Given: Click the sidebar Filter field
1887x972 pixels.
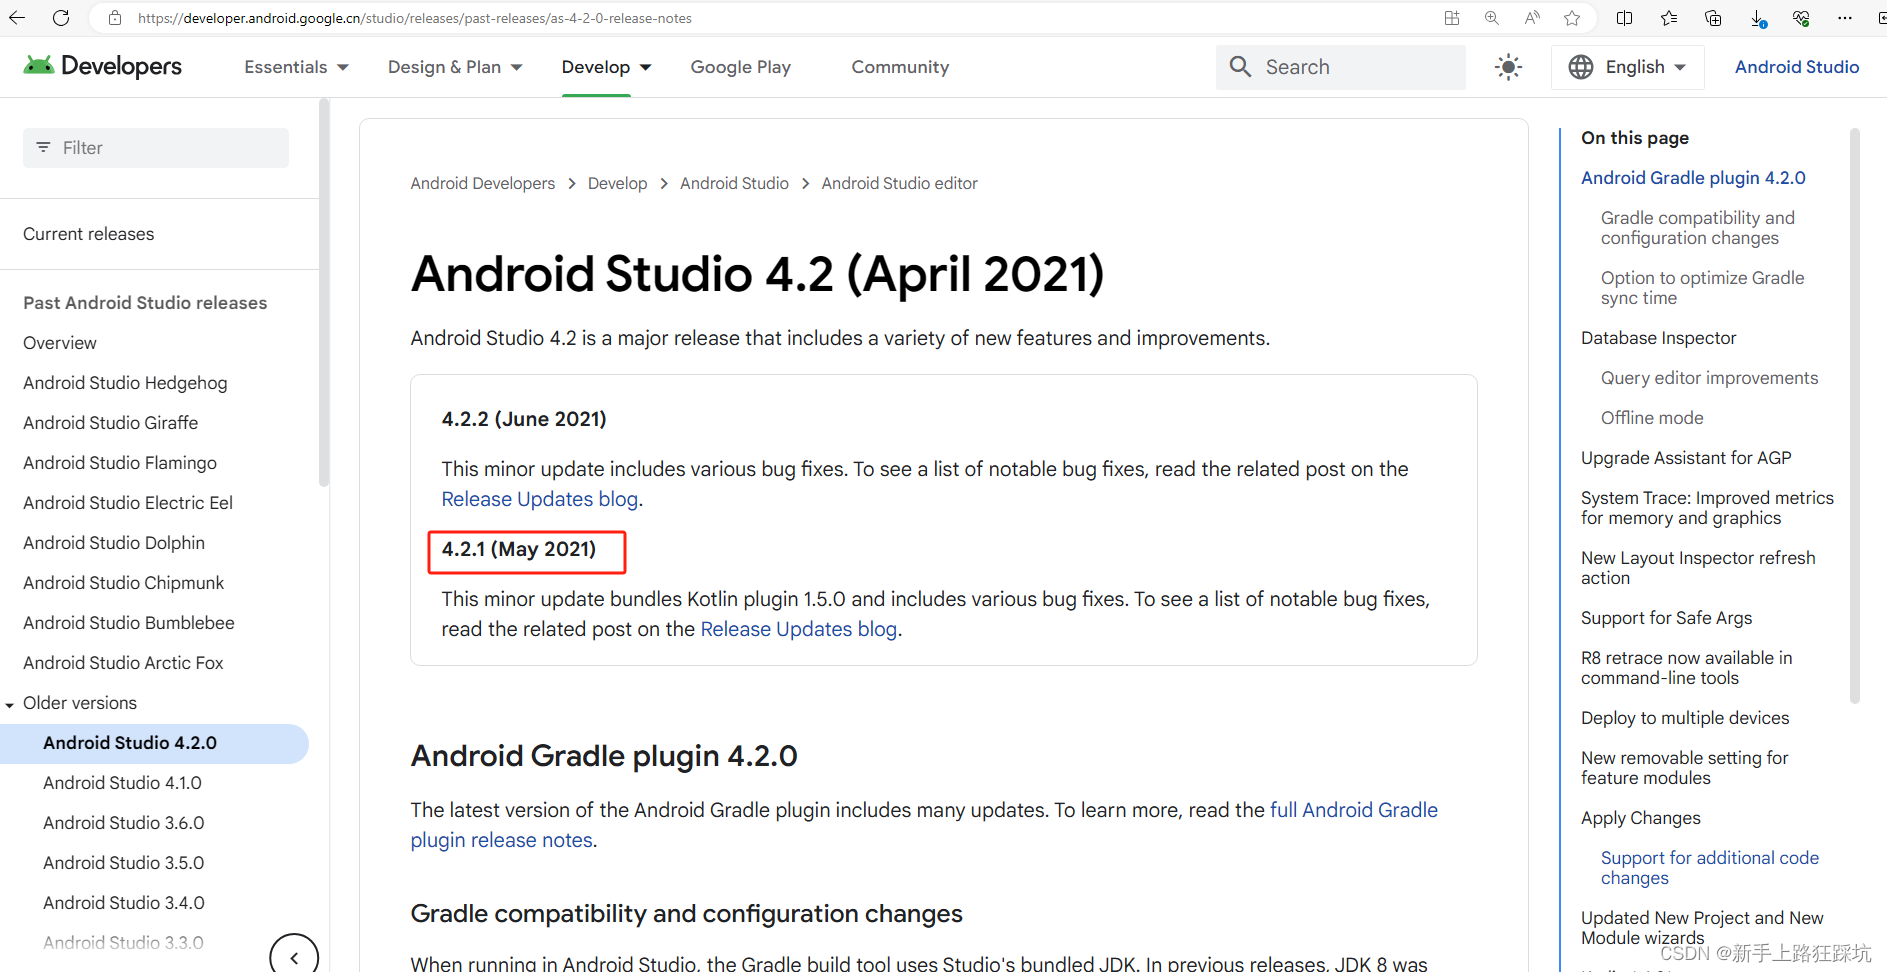Looking at the screenshot, I should (156, 148).
